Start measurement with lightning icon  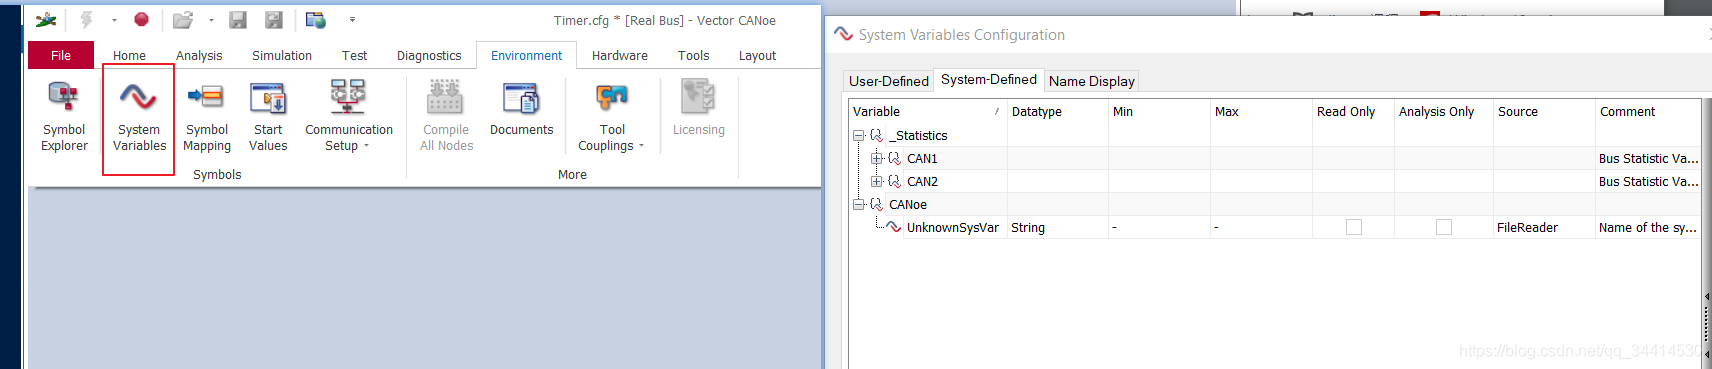tap(87, 19)
